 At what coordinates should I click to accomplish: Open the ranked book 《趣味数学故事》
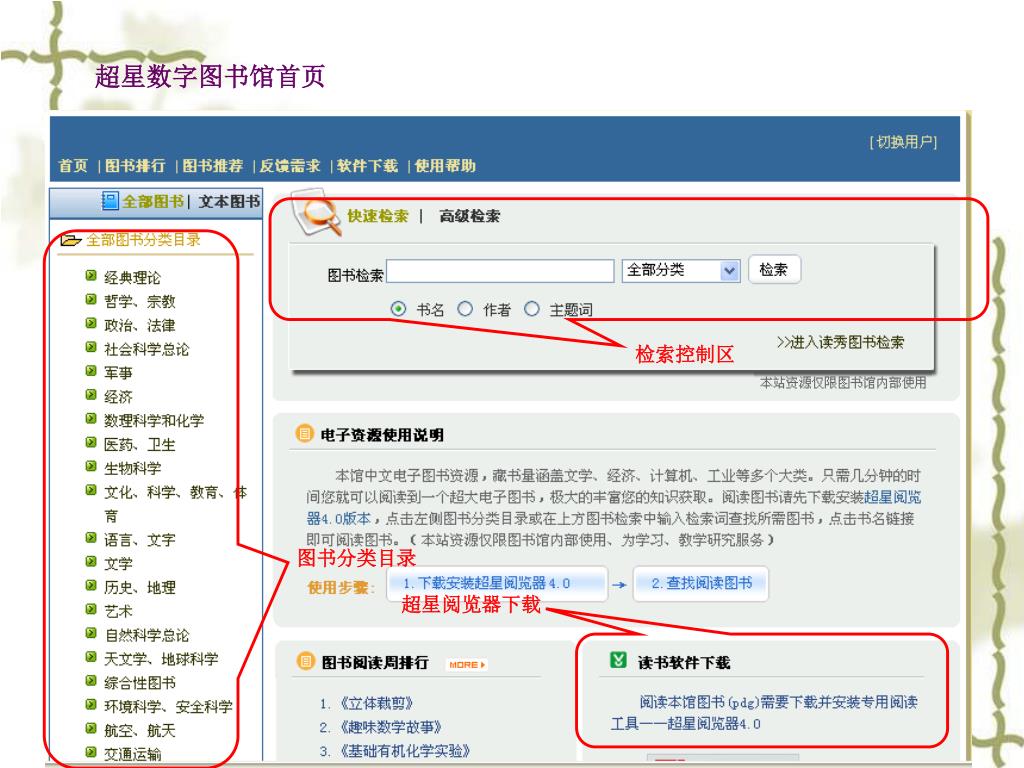click(390, 727)
